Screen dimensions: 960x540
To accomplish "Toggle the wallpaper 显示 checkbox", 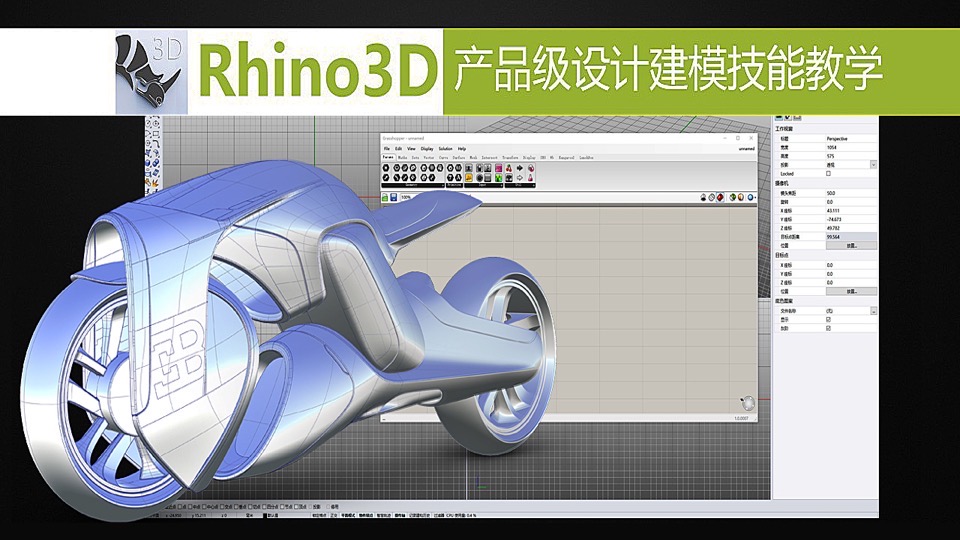I will pos(828,319).
